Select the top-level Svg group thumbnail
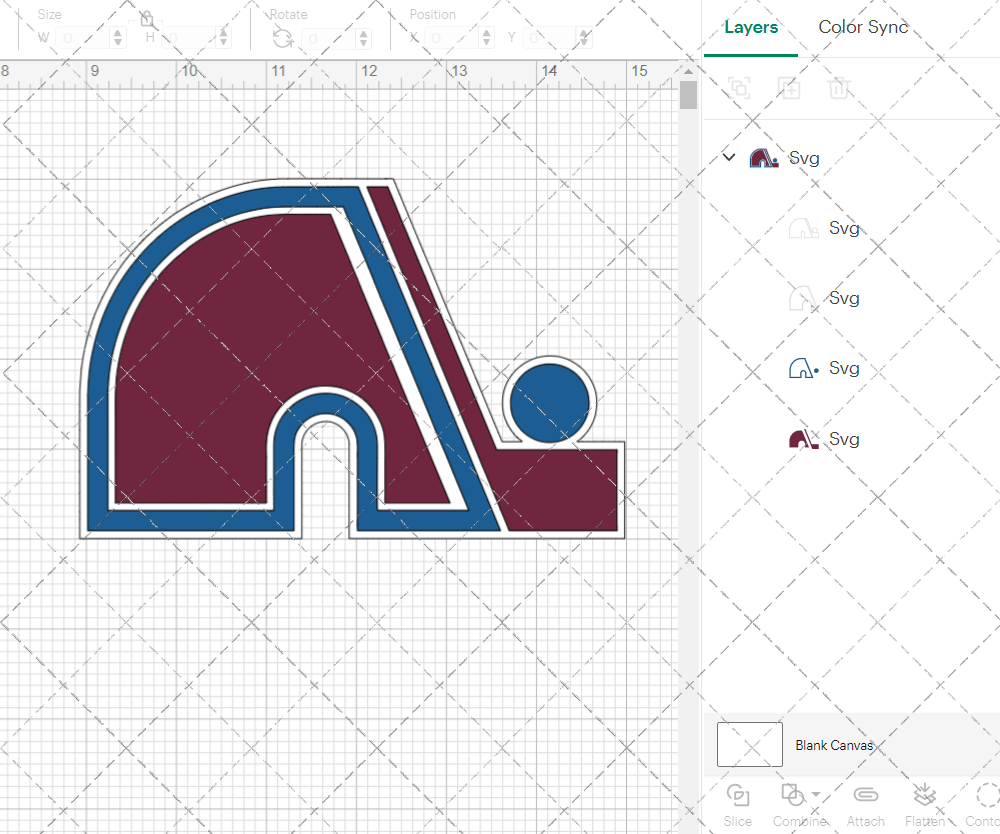This screenshot has width=1000, height=834. coord(763,158)
